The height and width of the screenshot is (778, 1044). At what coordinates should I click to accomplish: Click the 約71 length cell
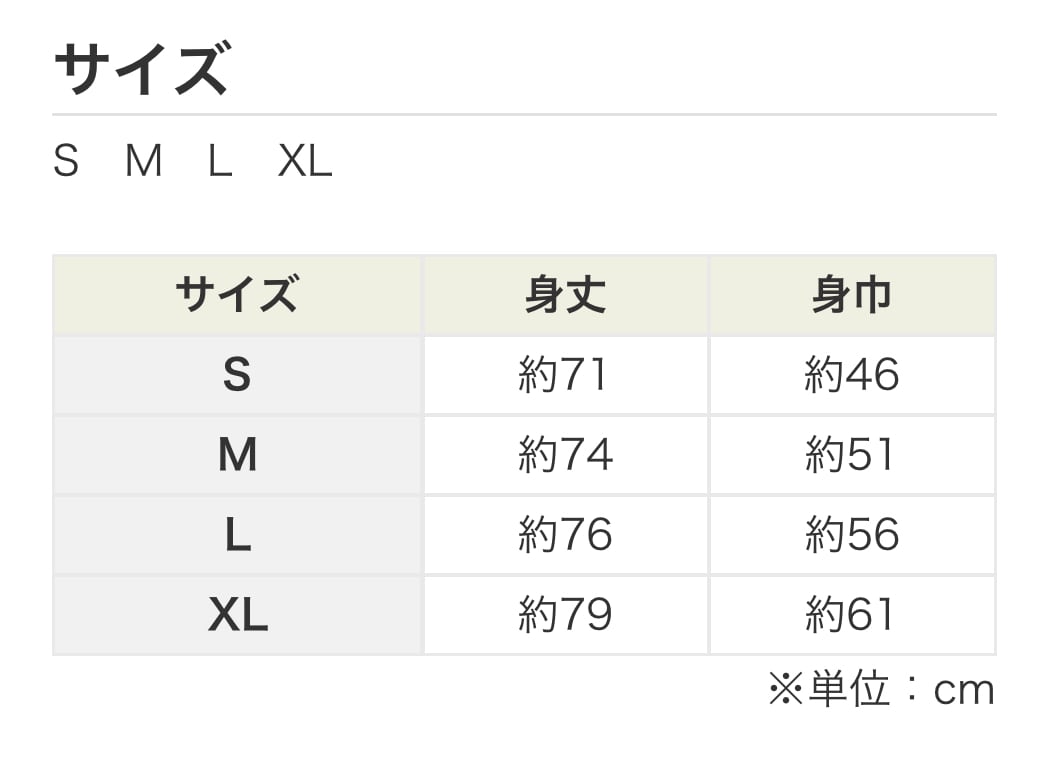pos(565,376)
